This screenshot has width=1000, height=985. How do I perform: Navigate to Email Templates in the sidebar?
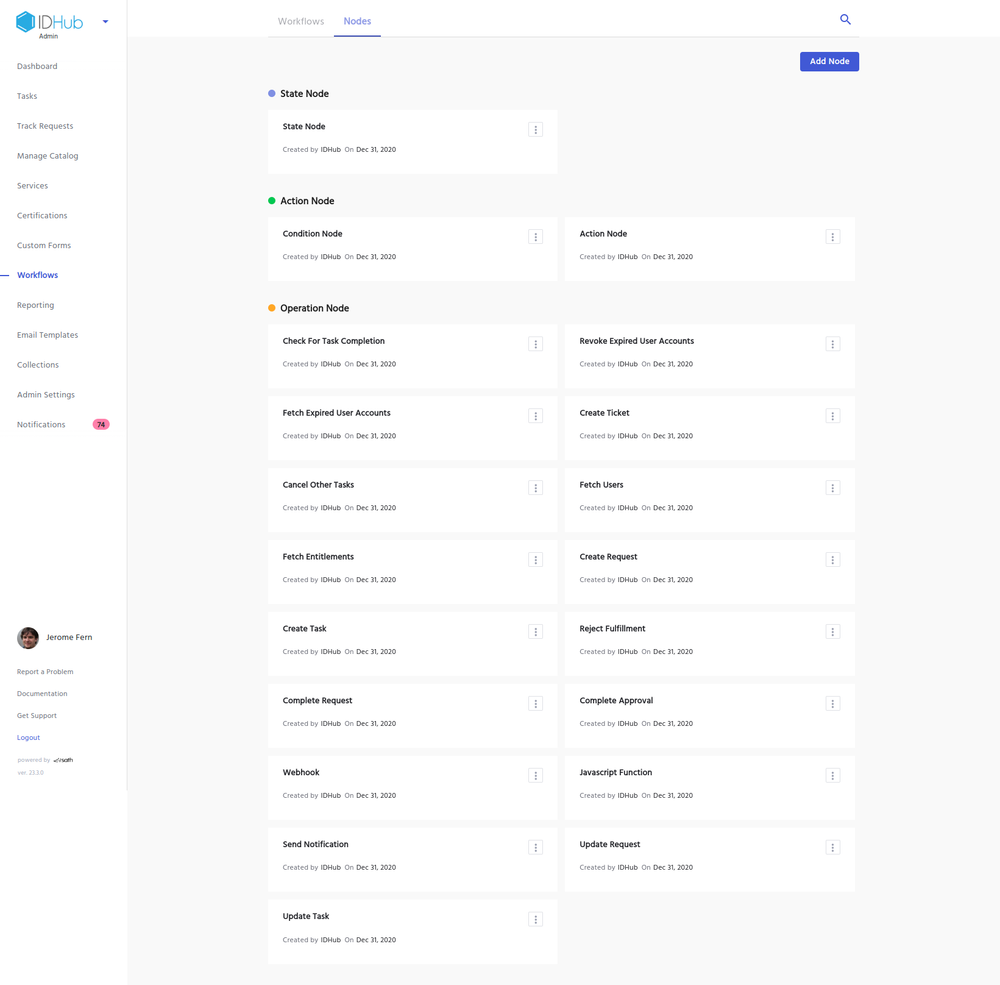[47, 334]
